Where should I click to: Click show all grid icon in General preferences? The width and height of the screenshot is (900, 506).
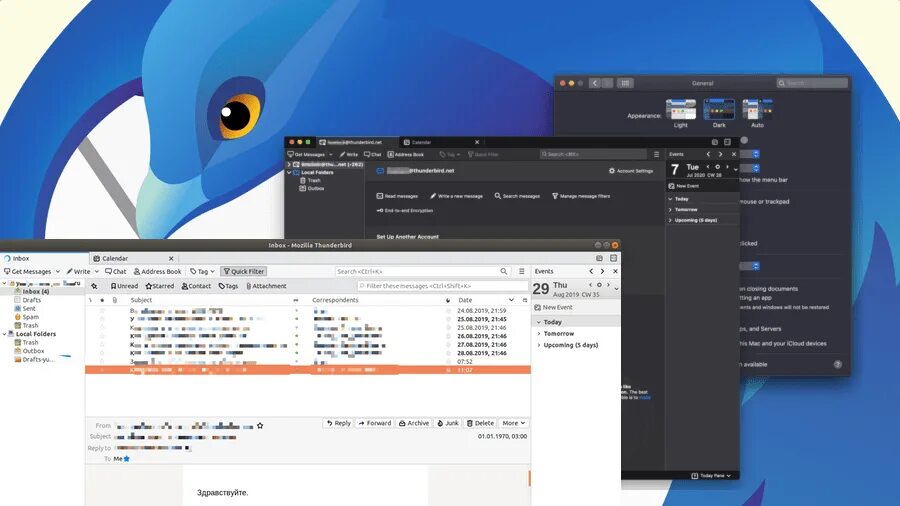pyautogui.click(x=625, y=83)
